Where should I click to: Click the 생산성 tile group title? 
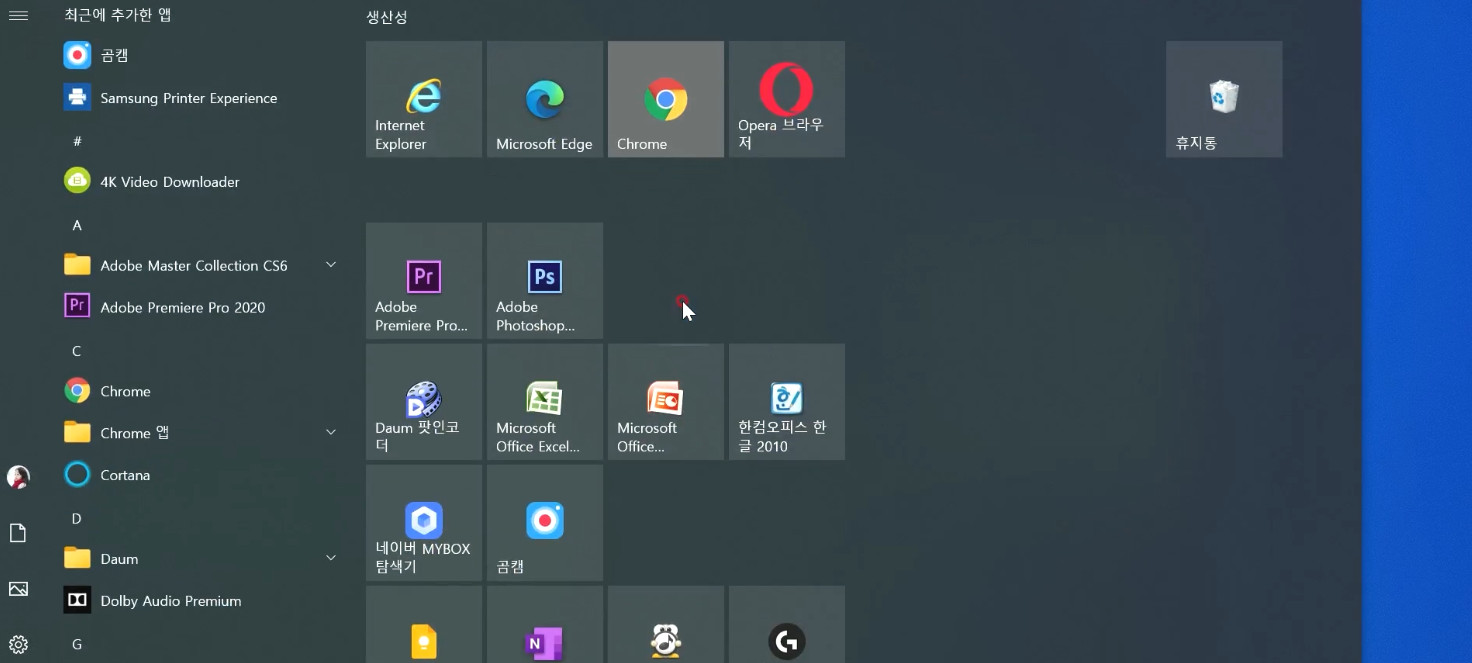click(387, 17)
